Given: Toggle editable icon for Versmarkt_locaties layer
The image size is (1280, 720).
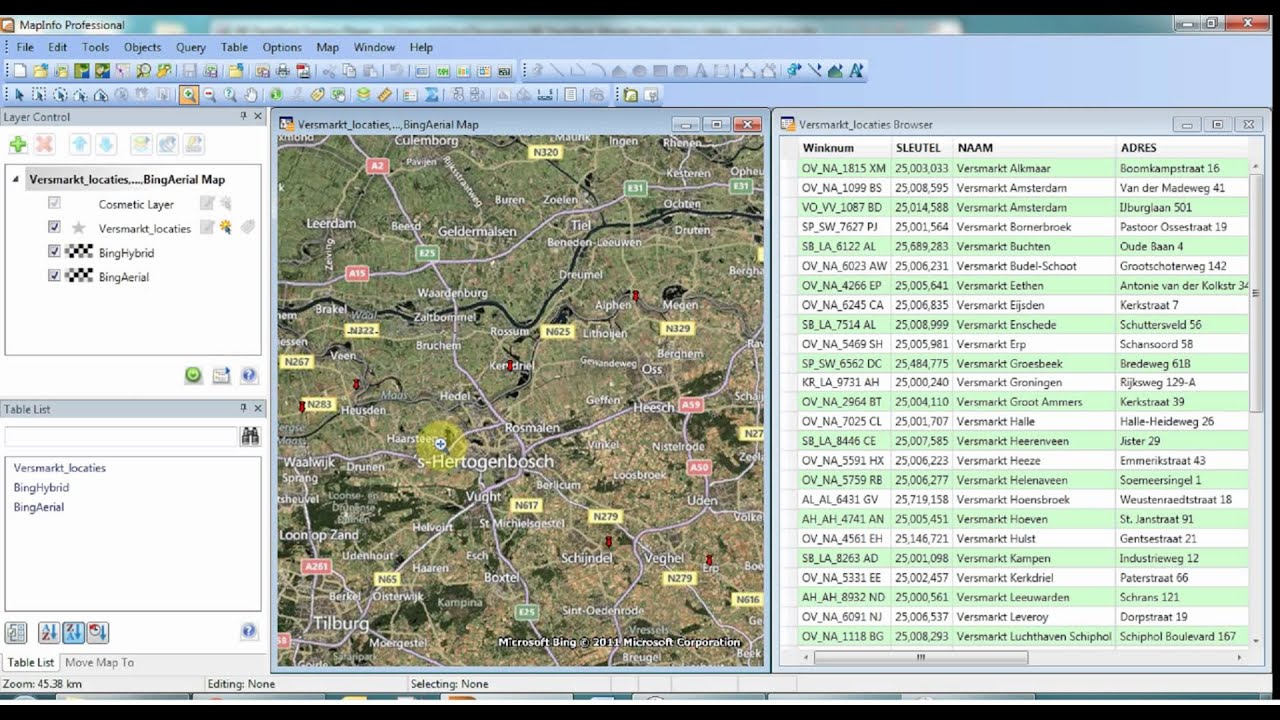Looking at the screenshot, I should (x=206, y=228).
